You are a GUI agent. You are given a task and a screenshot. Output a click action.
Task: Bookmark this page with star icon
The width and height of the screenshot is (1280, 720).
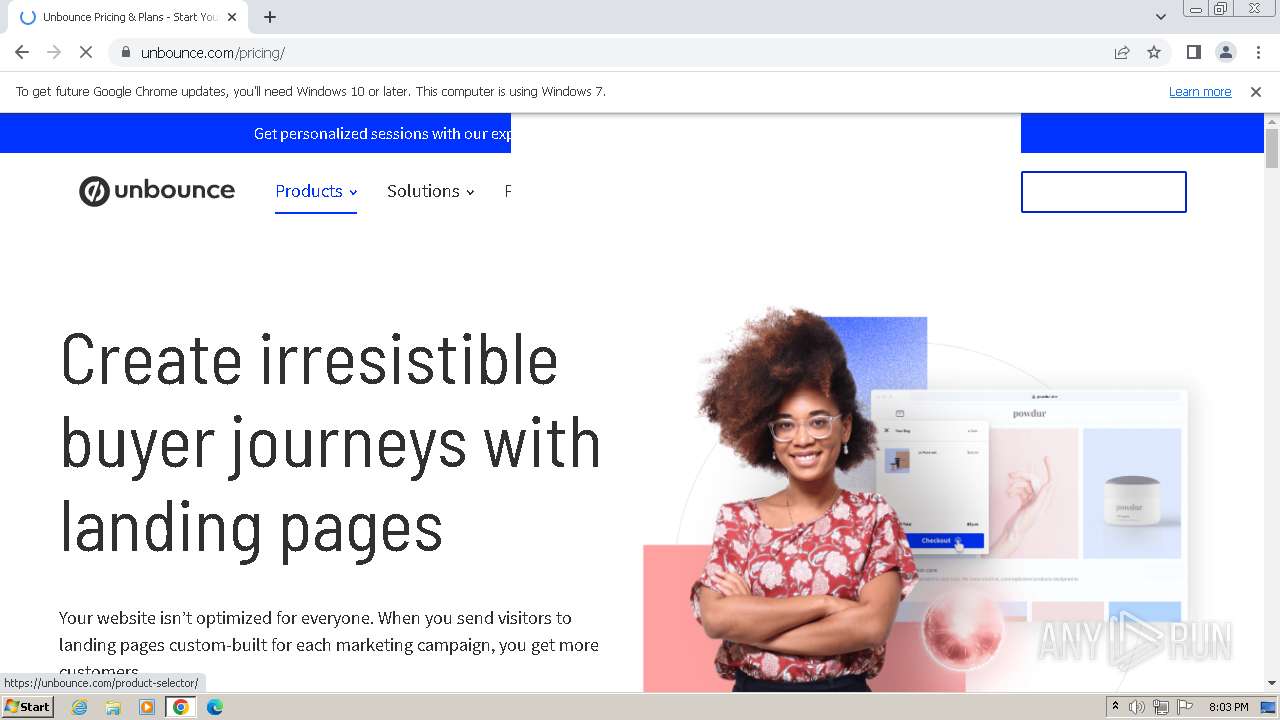pyautogui.click(x=1154, y=52)
